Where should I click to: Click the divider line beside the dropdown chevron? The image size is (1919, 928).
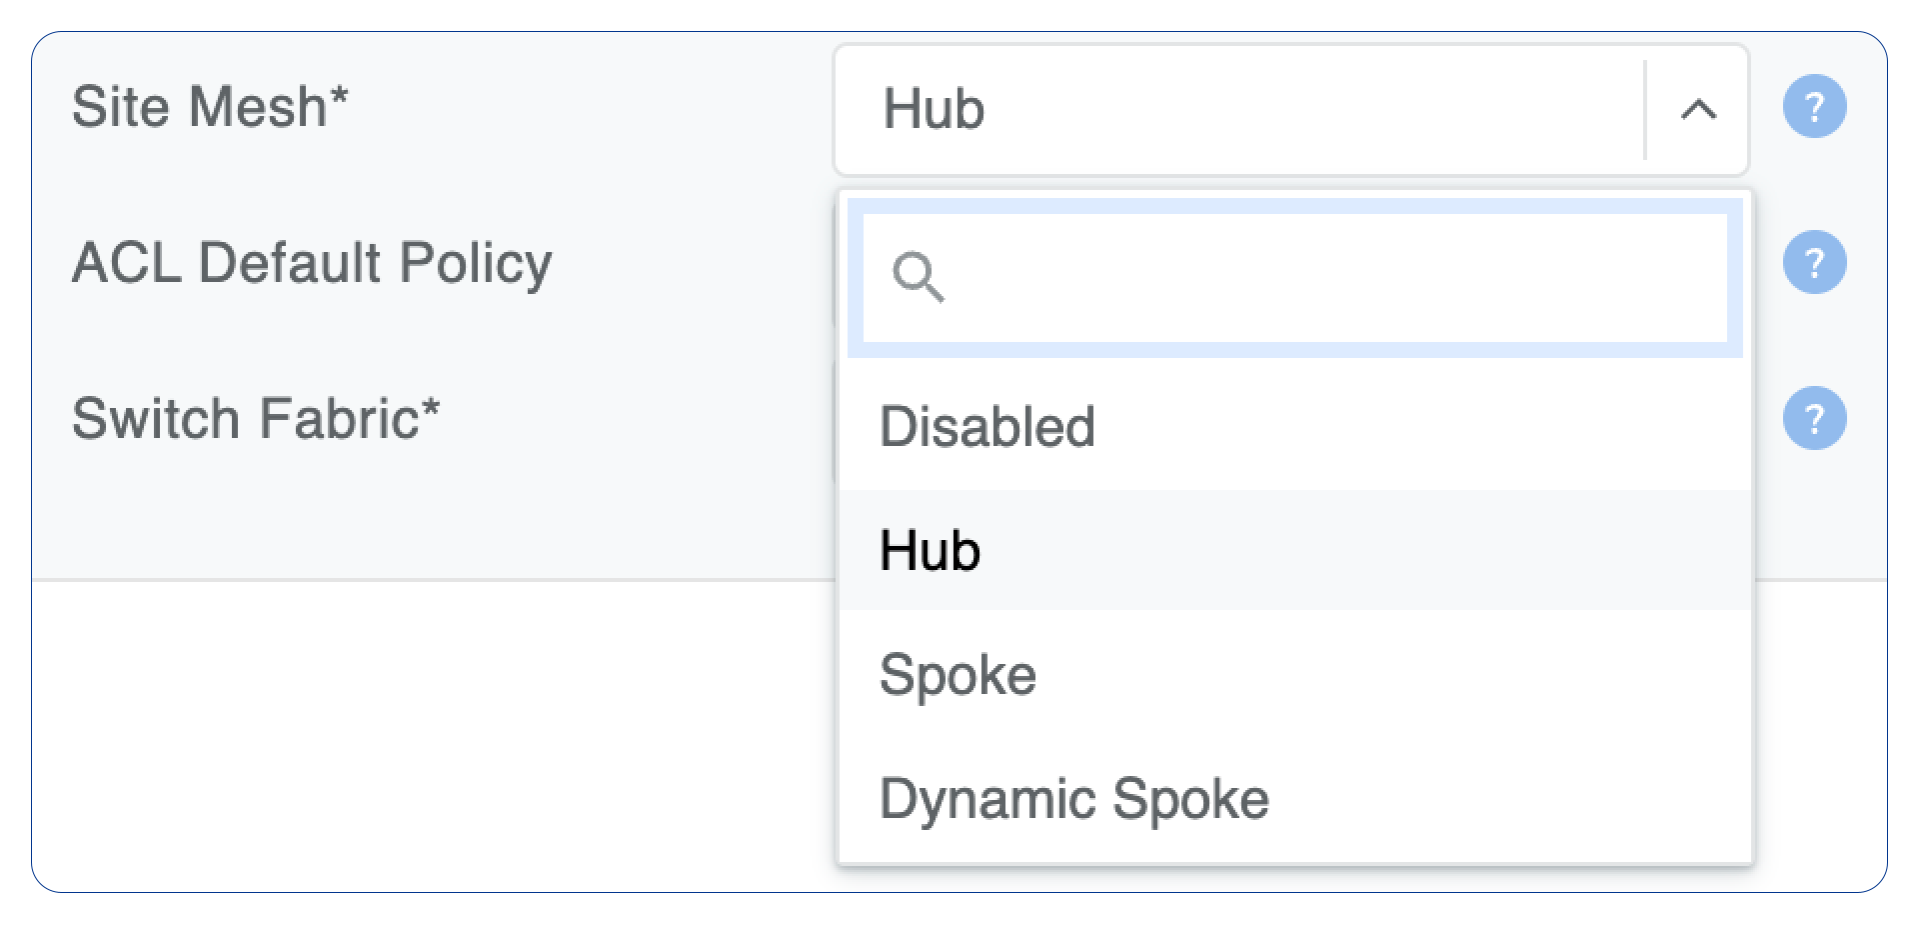(1645, 109)
